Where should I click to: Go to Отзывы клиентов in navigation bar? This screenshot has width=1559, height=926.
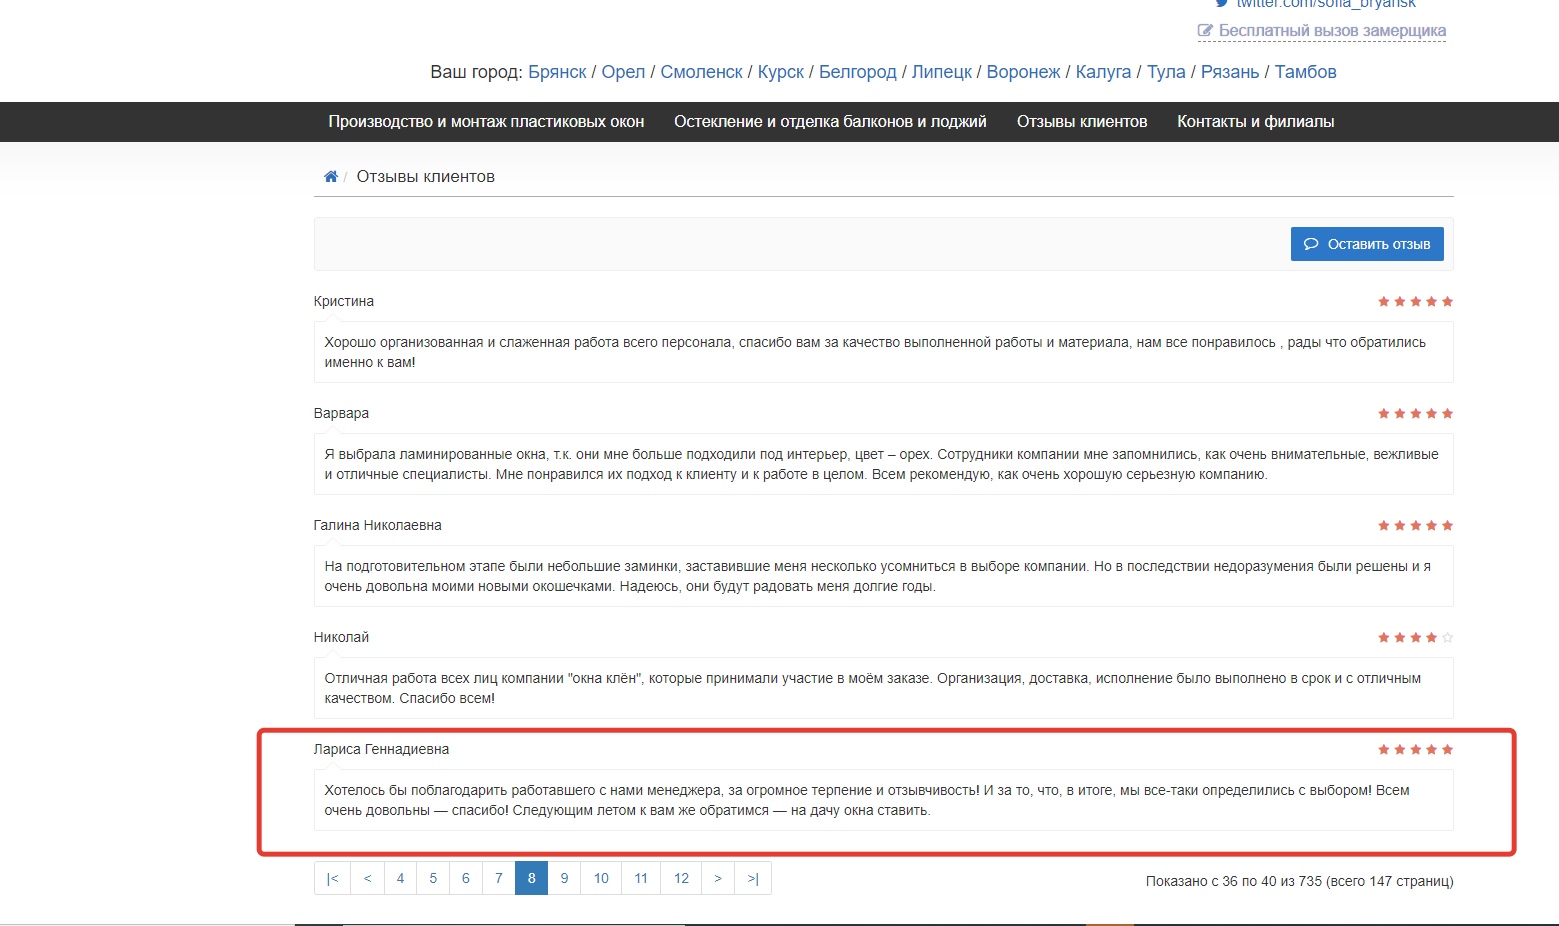[x=1082, y=122]
